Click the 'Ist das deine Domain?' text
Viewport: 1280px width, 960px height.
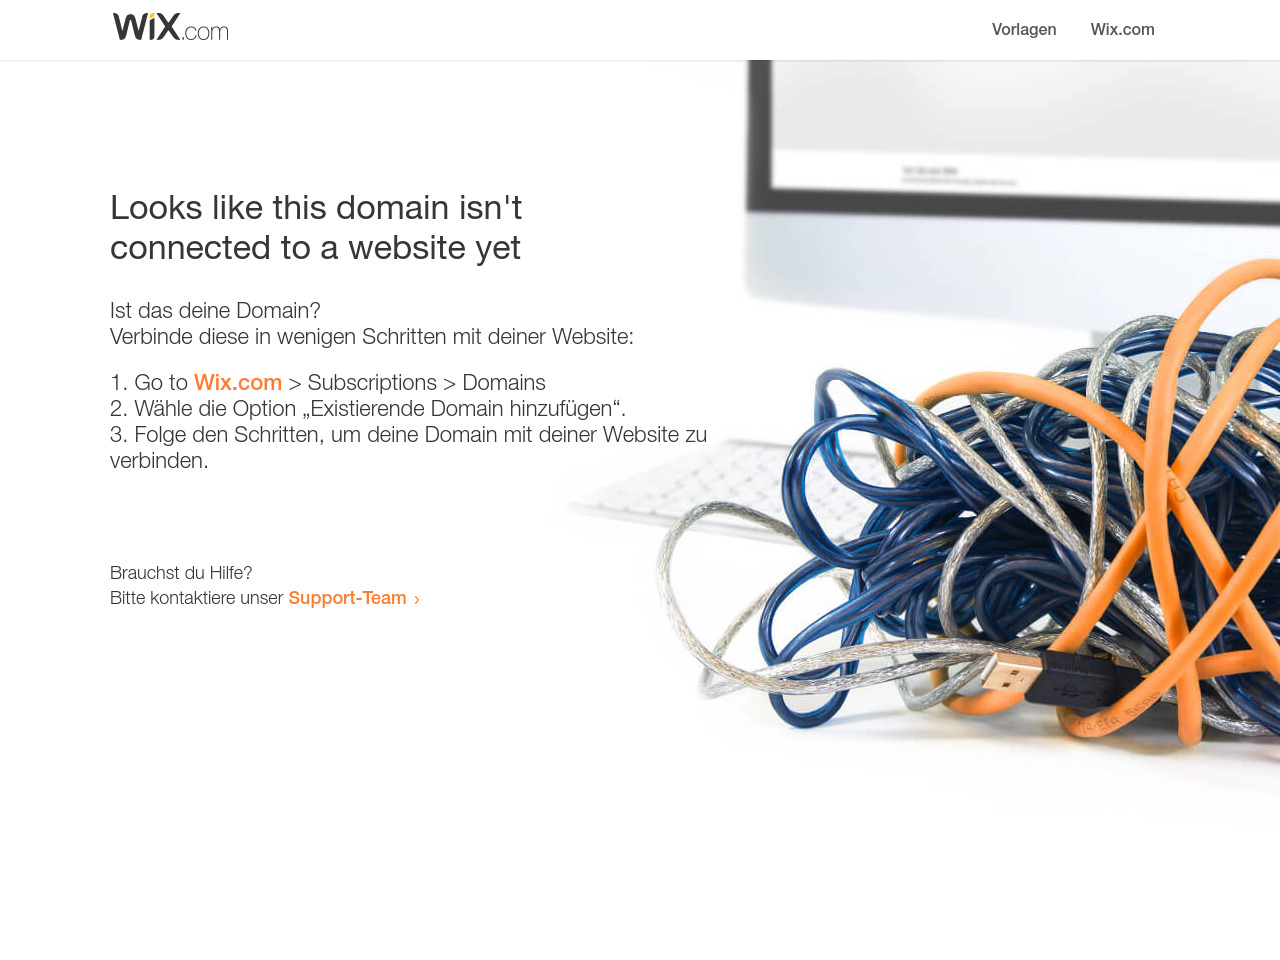[215, 311]
